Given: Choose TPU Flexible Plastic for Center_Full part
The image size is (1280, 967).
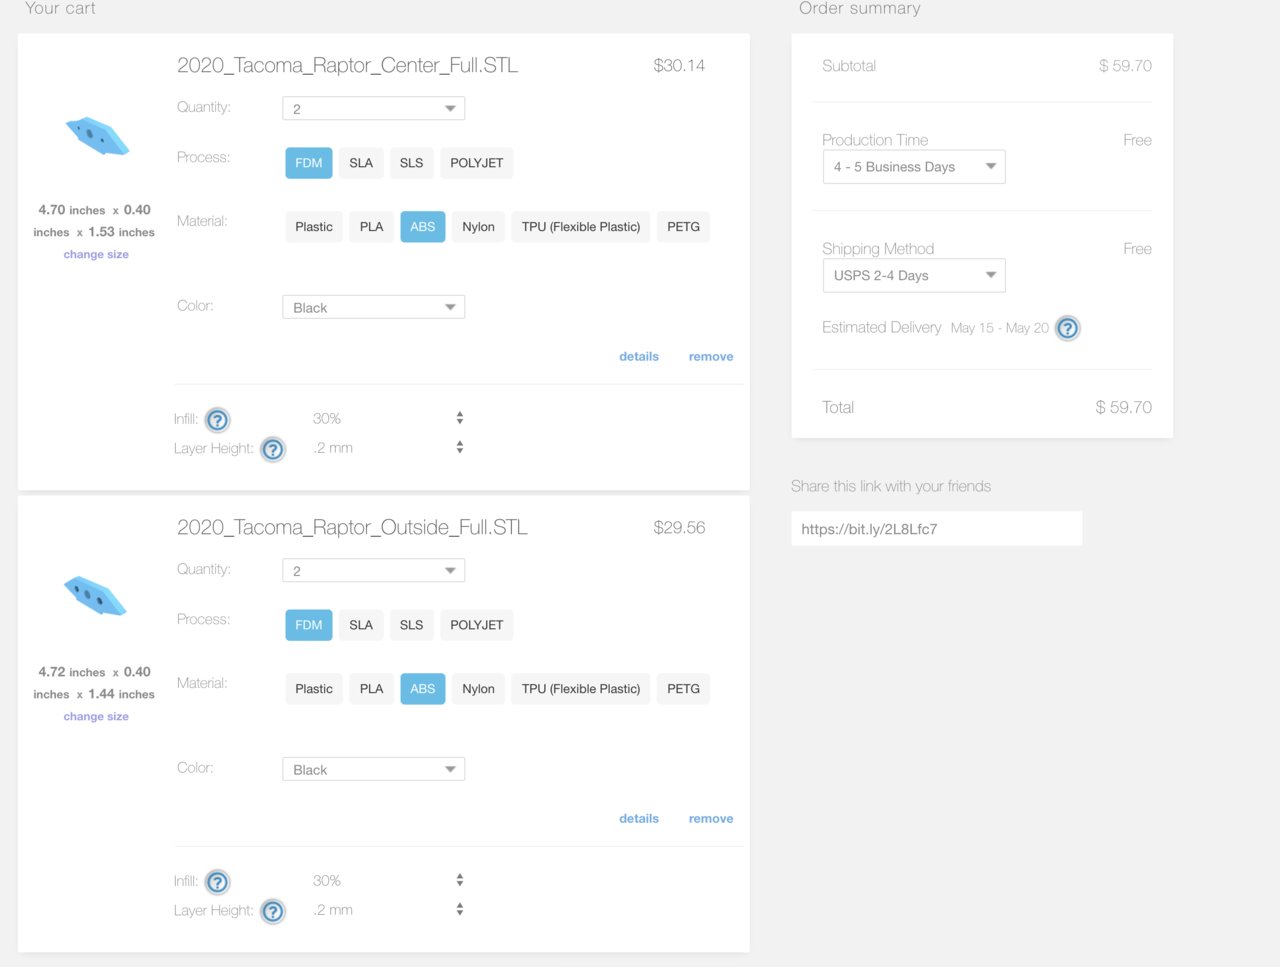Looking at the screenshot, I should point(581,227).
